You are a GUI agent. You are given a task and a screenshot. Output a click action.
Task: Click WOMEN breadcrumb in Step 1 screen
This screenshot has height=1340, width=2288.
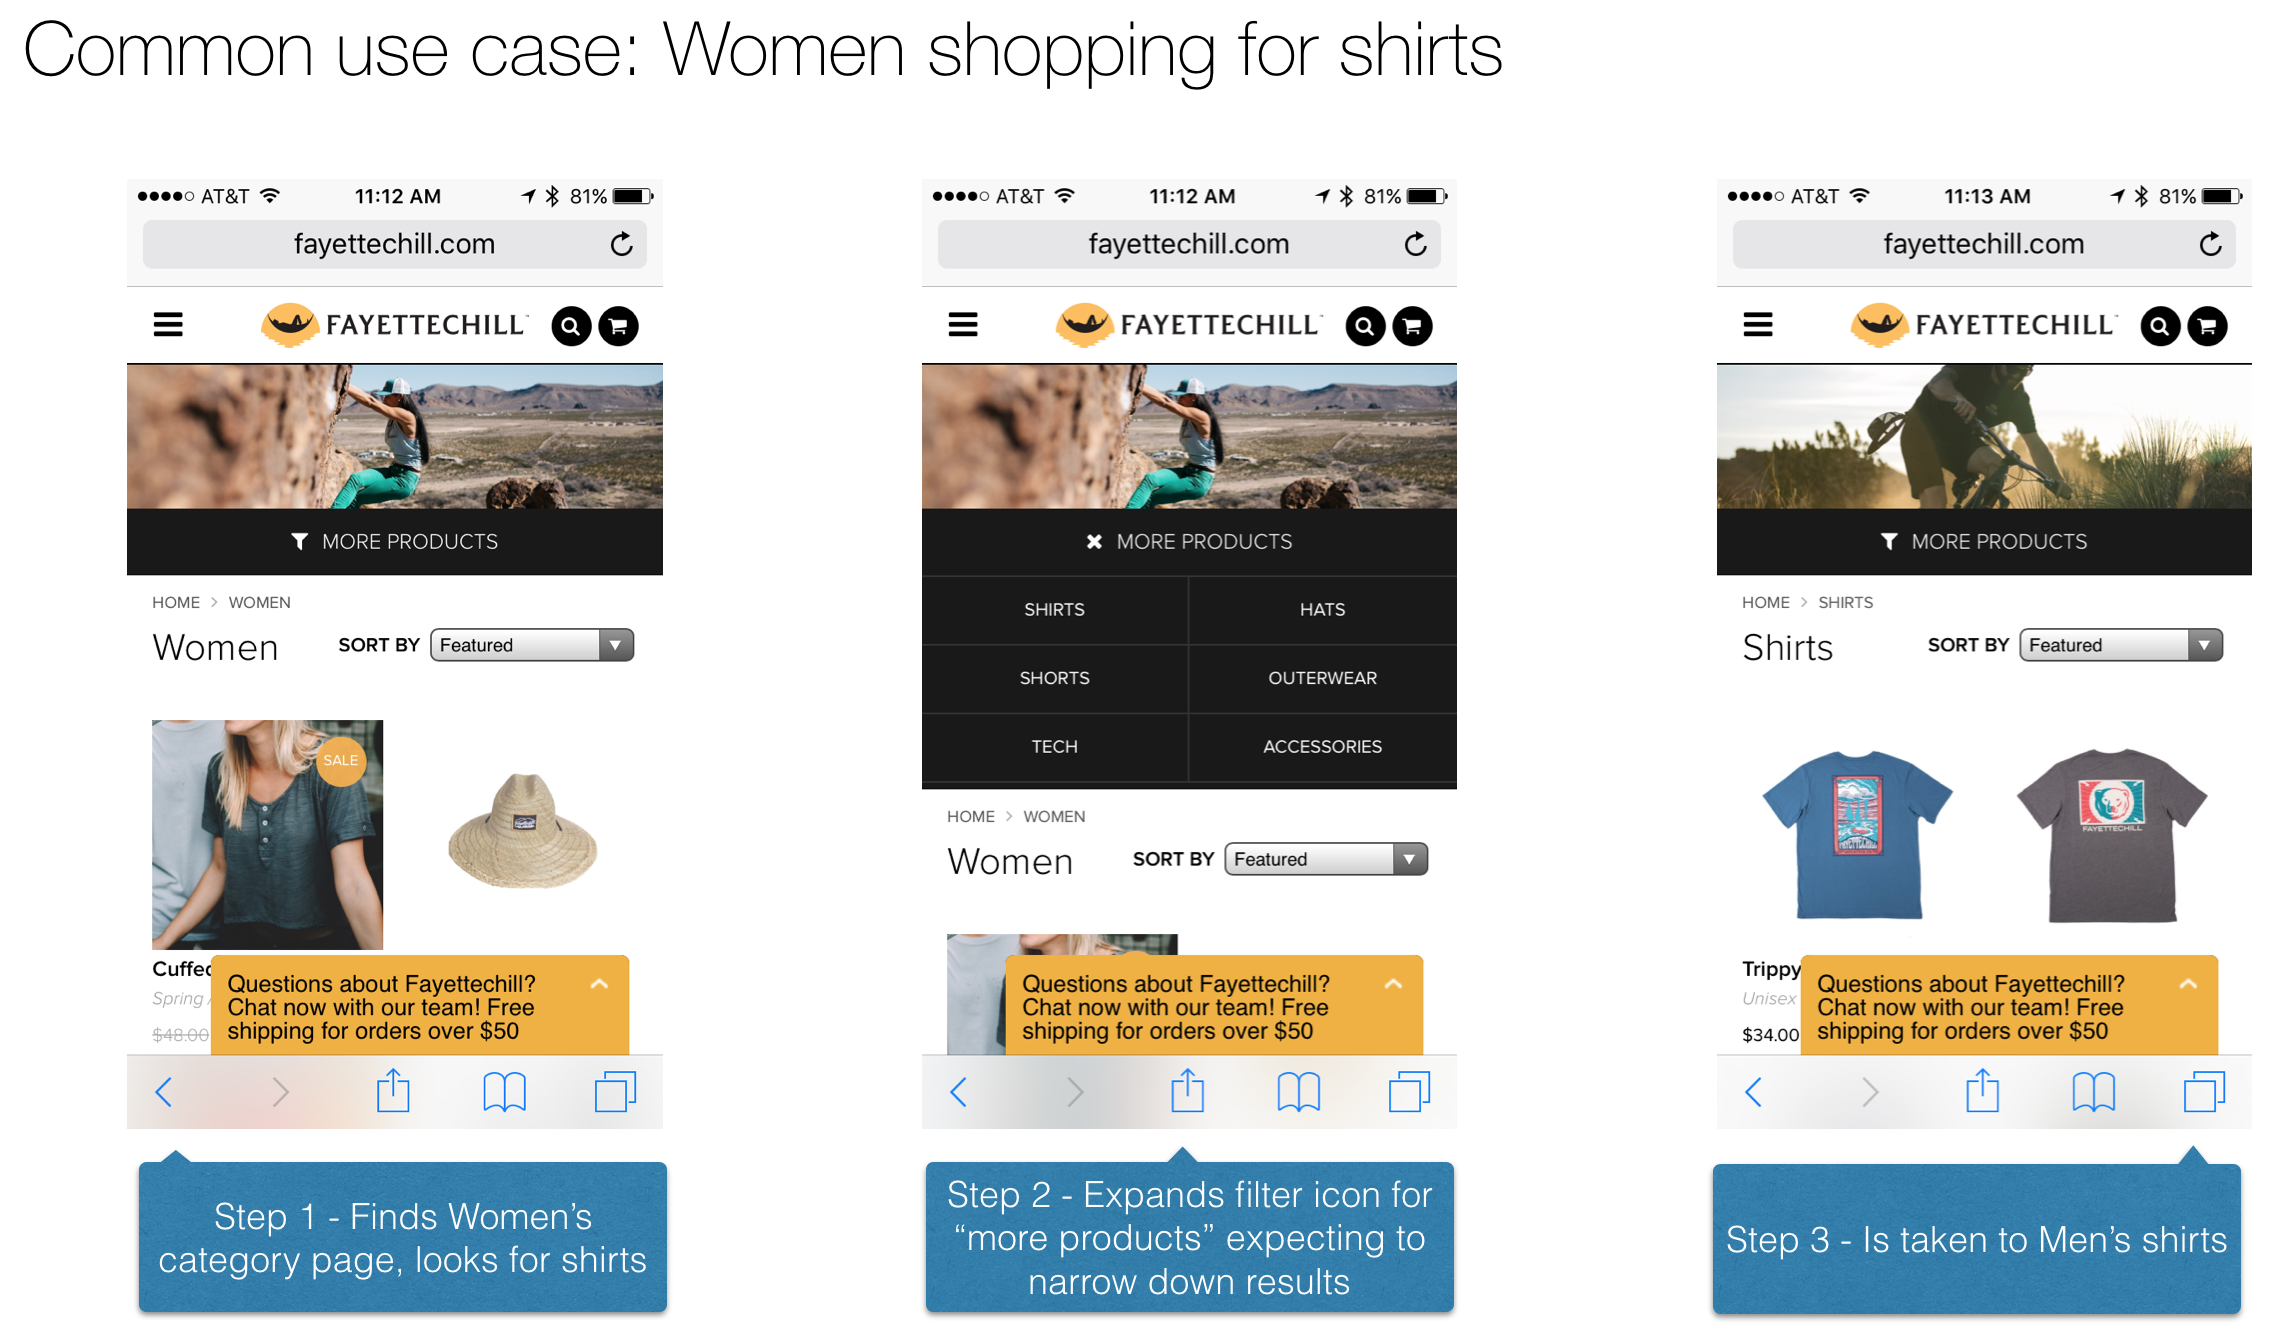pyautogui.click(x=259, y=602)
